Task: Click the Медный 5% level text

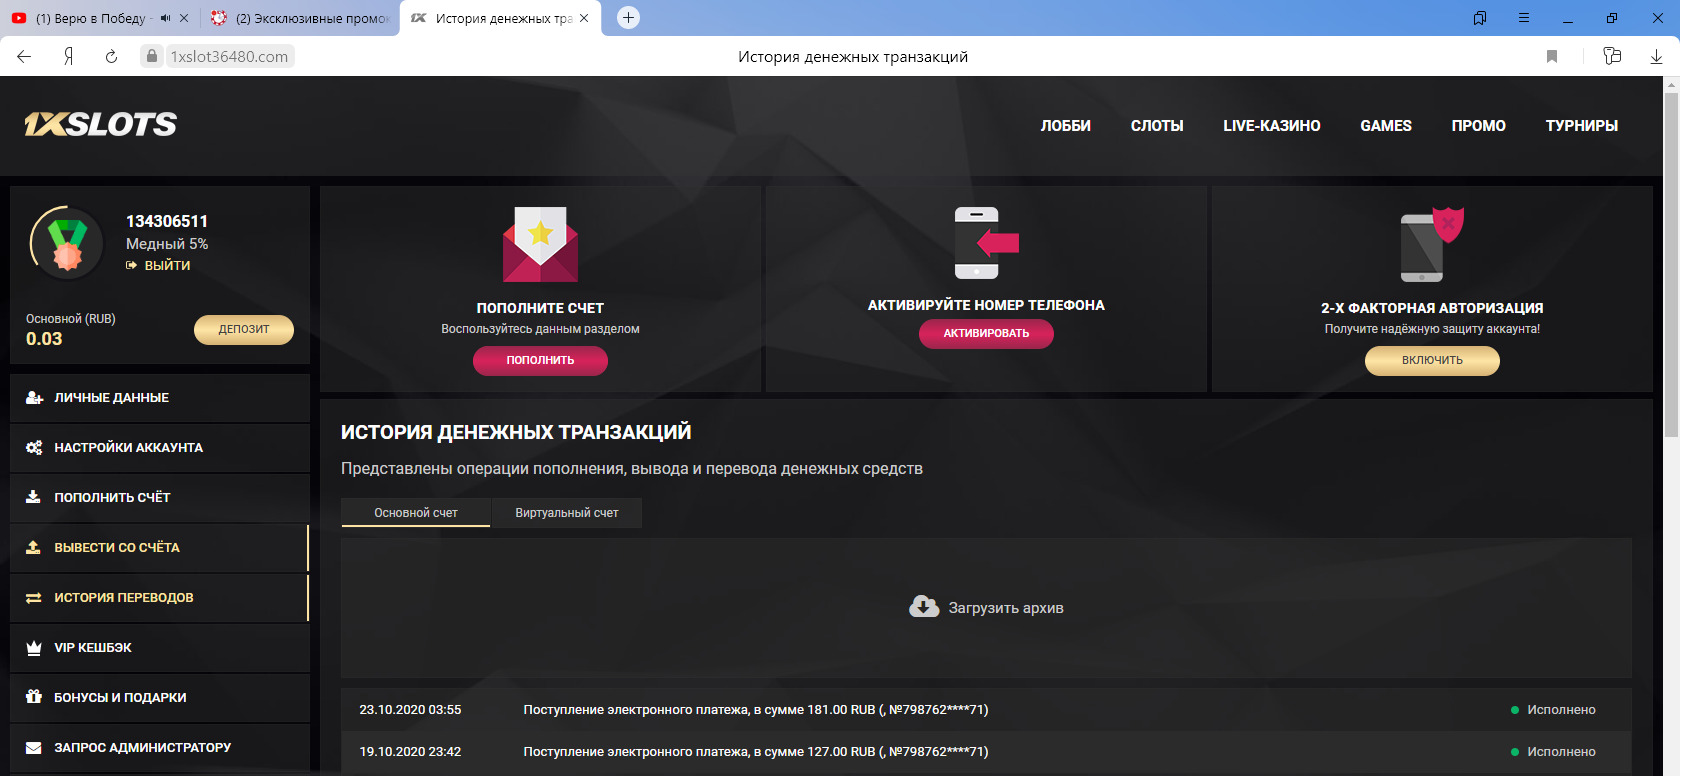Action: [167, 244]
